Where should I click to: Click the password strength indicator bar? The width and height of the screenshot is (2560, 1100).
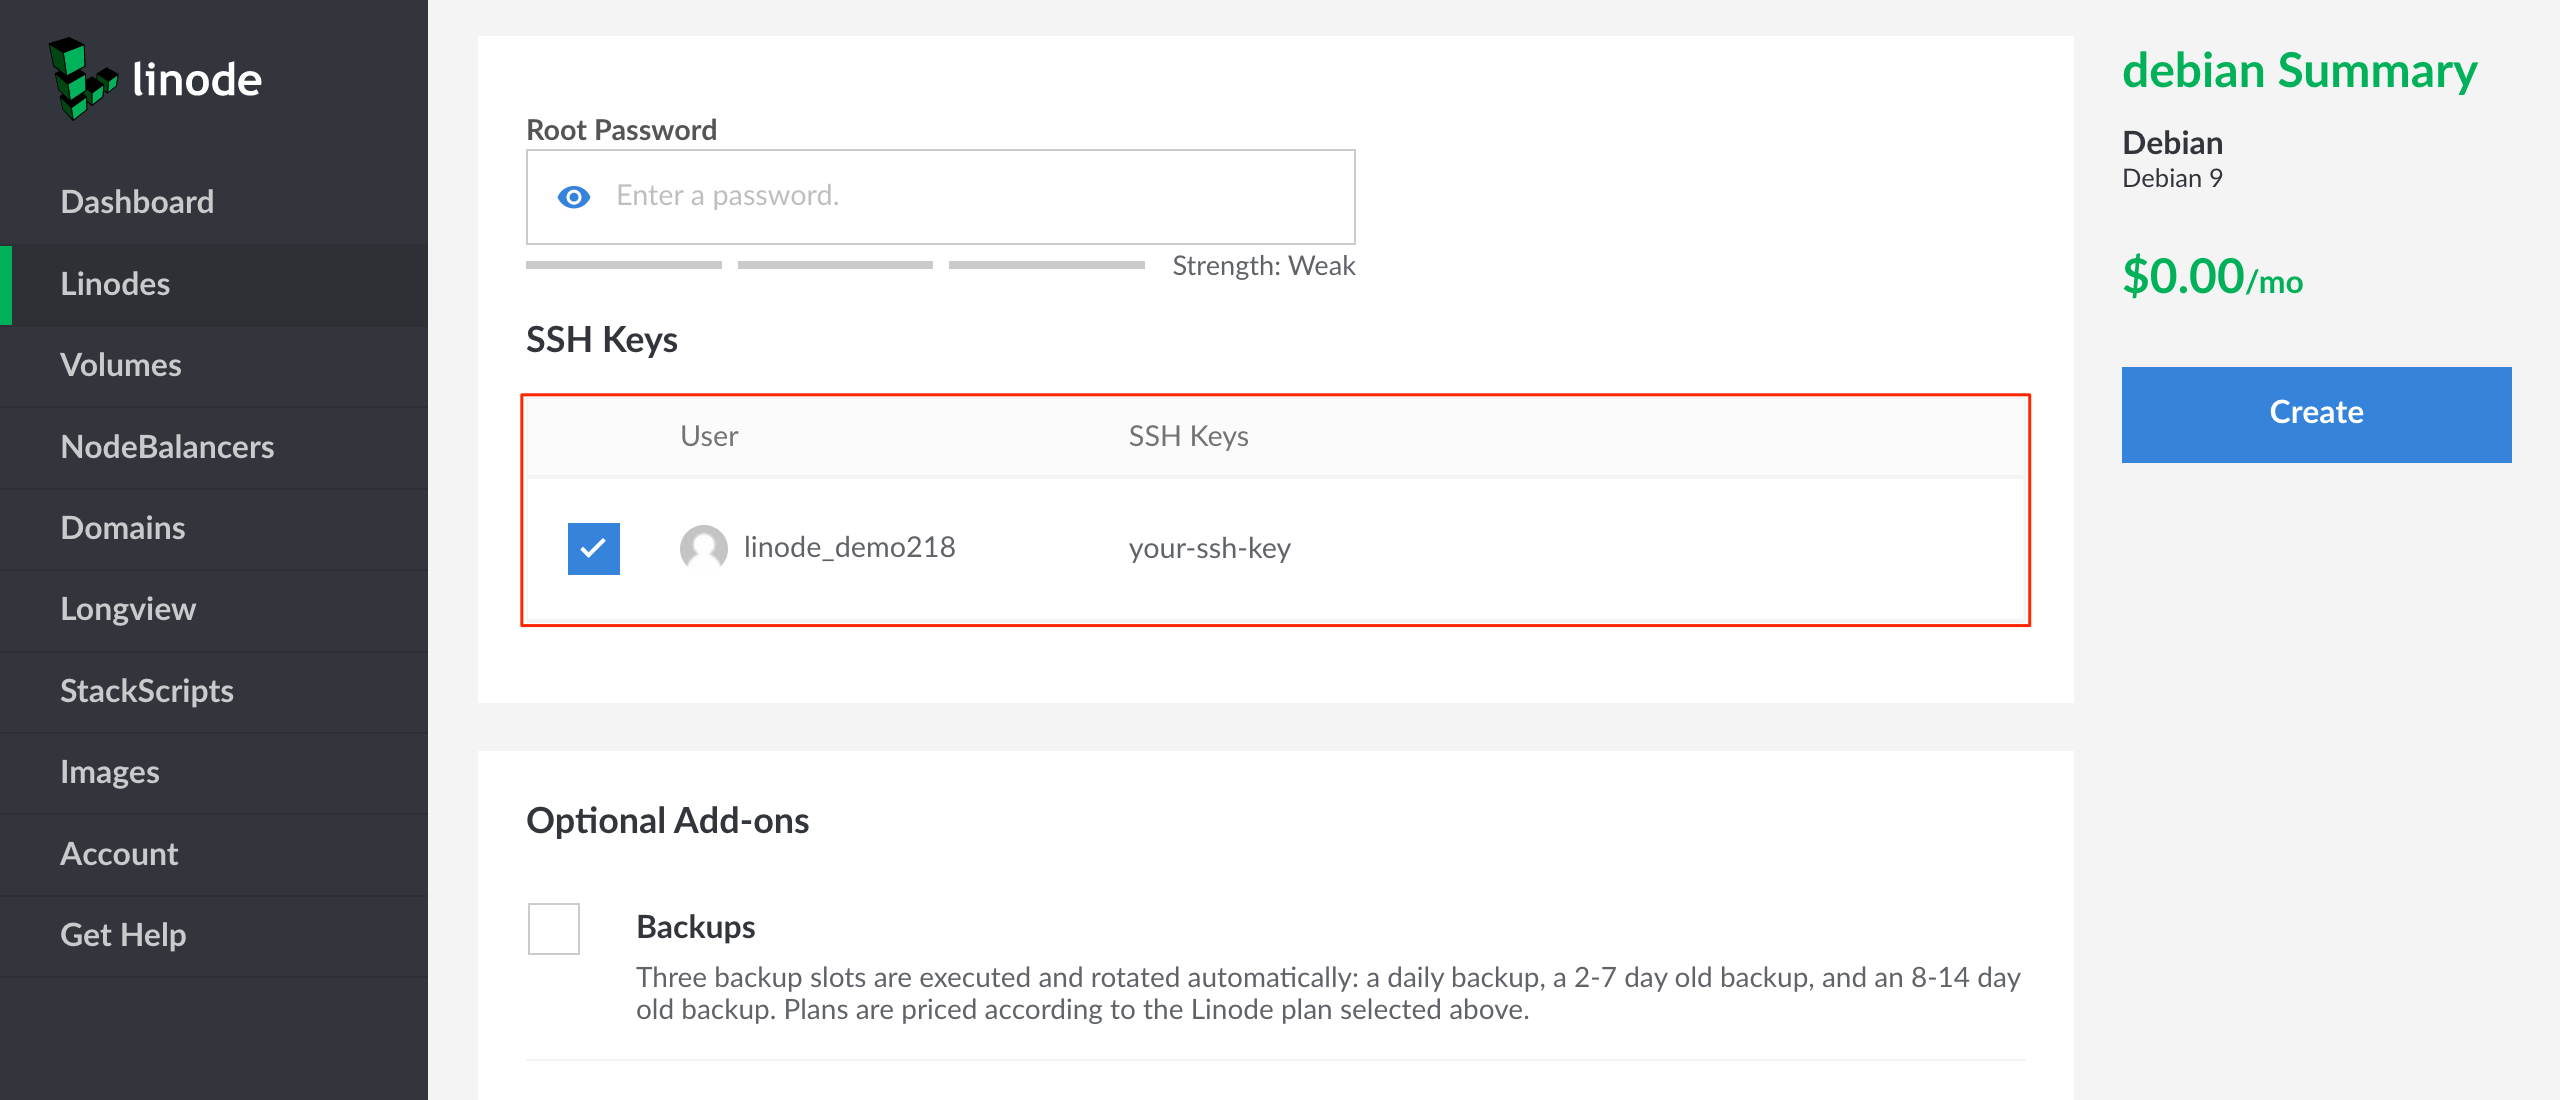(835, 265)
